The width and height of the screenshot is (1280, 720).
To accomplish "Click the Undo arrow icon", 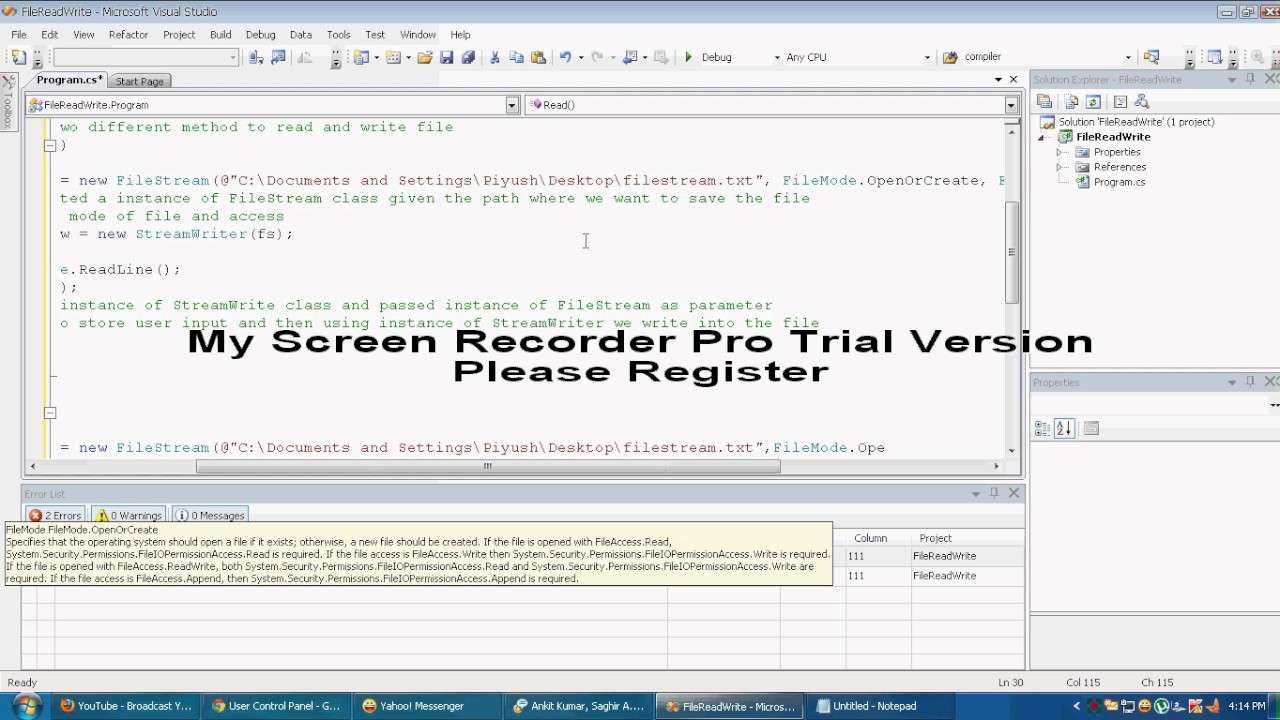I will pyautogui.click(x=565, y=57).
